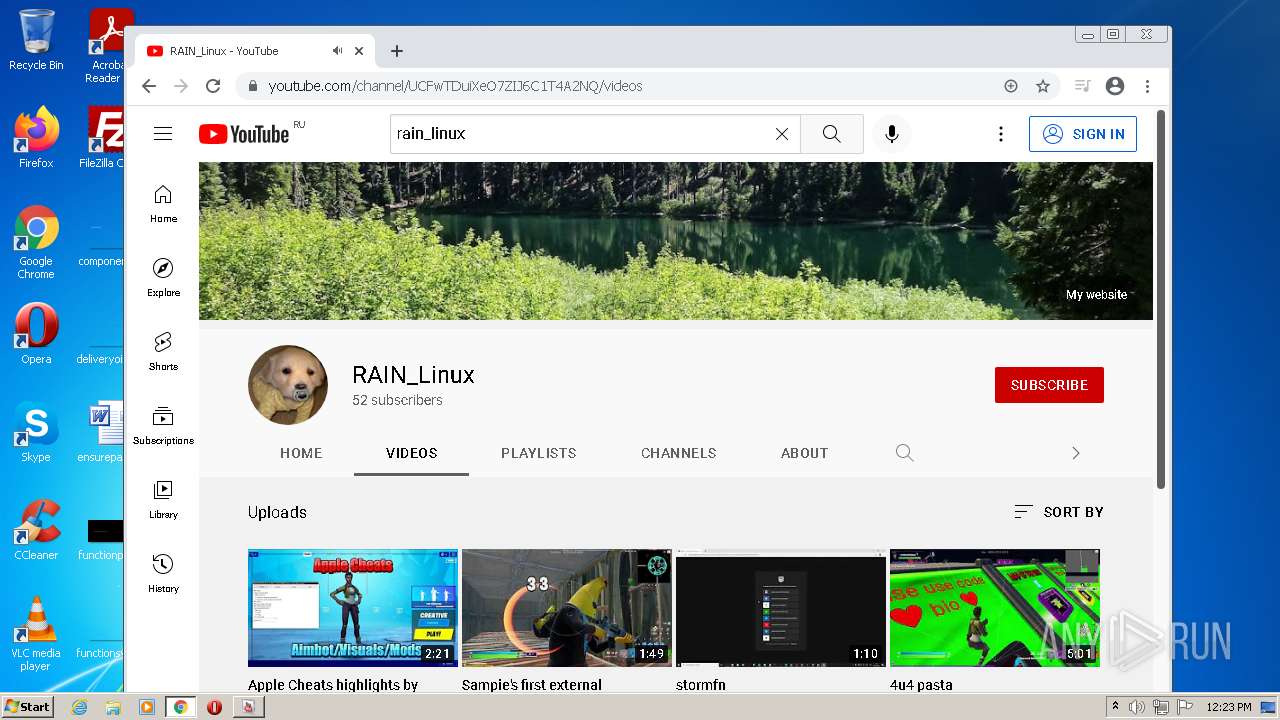
Task: Mute the tab via speaker icon
Action: point(338,51)
